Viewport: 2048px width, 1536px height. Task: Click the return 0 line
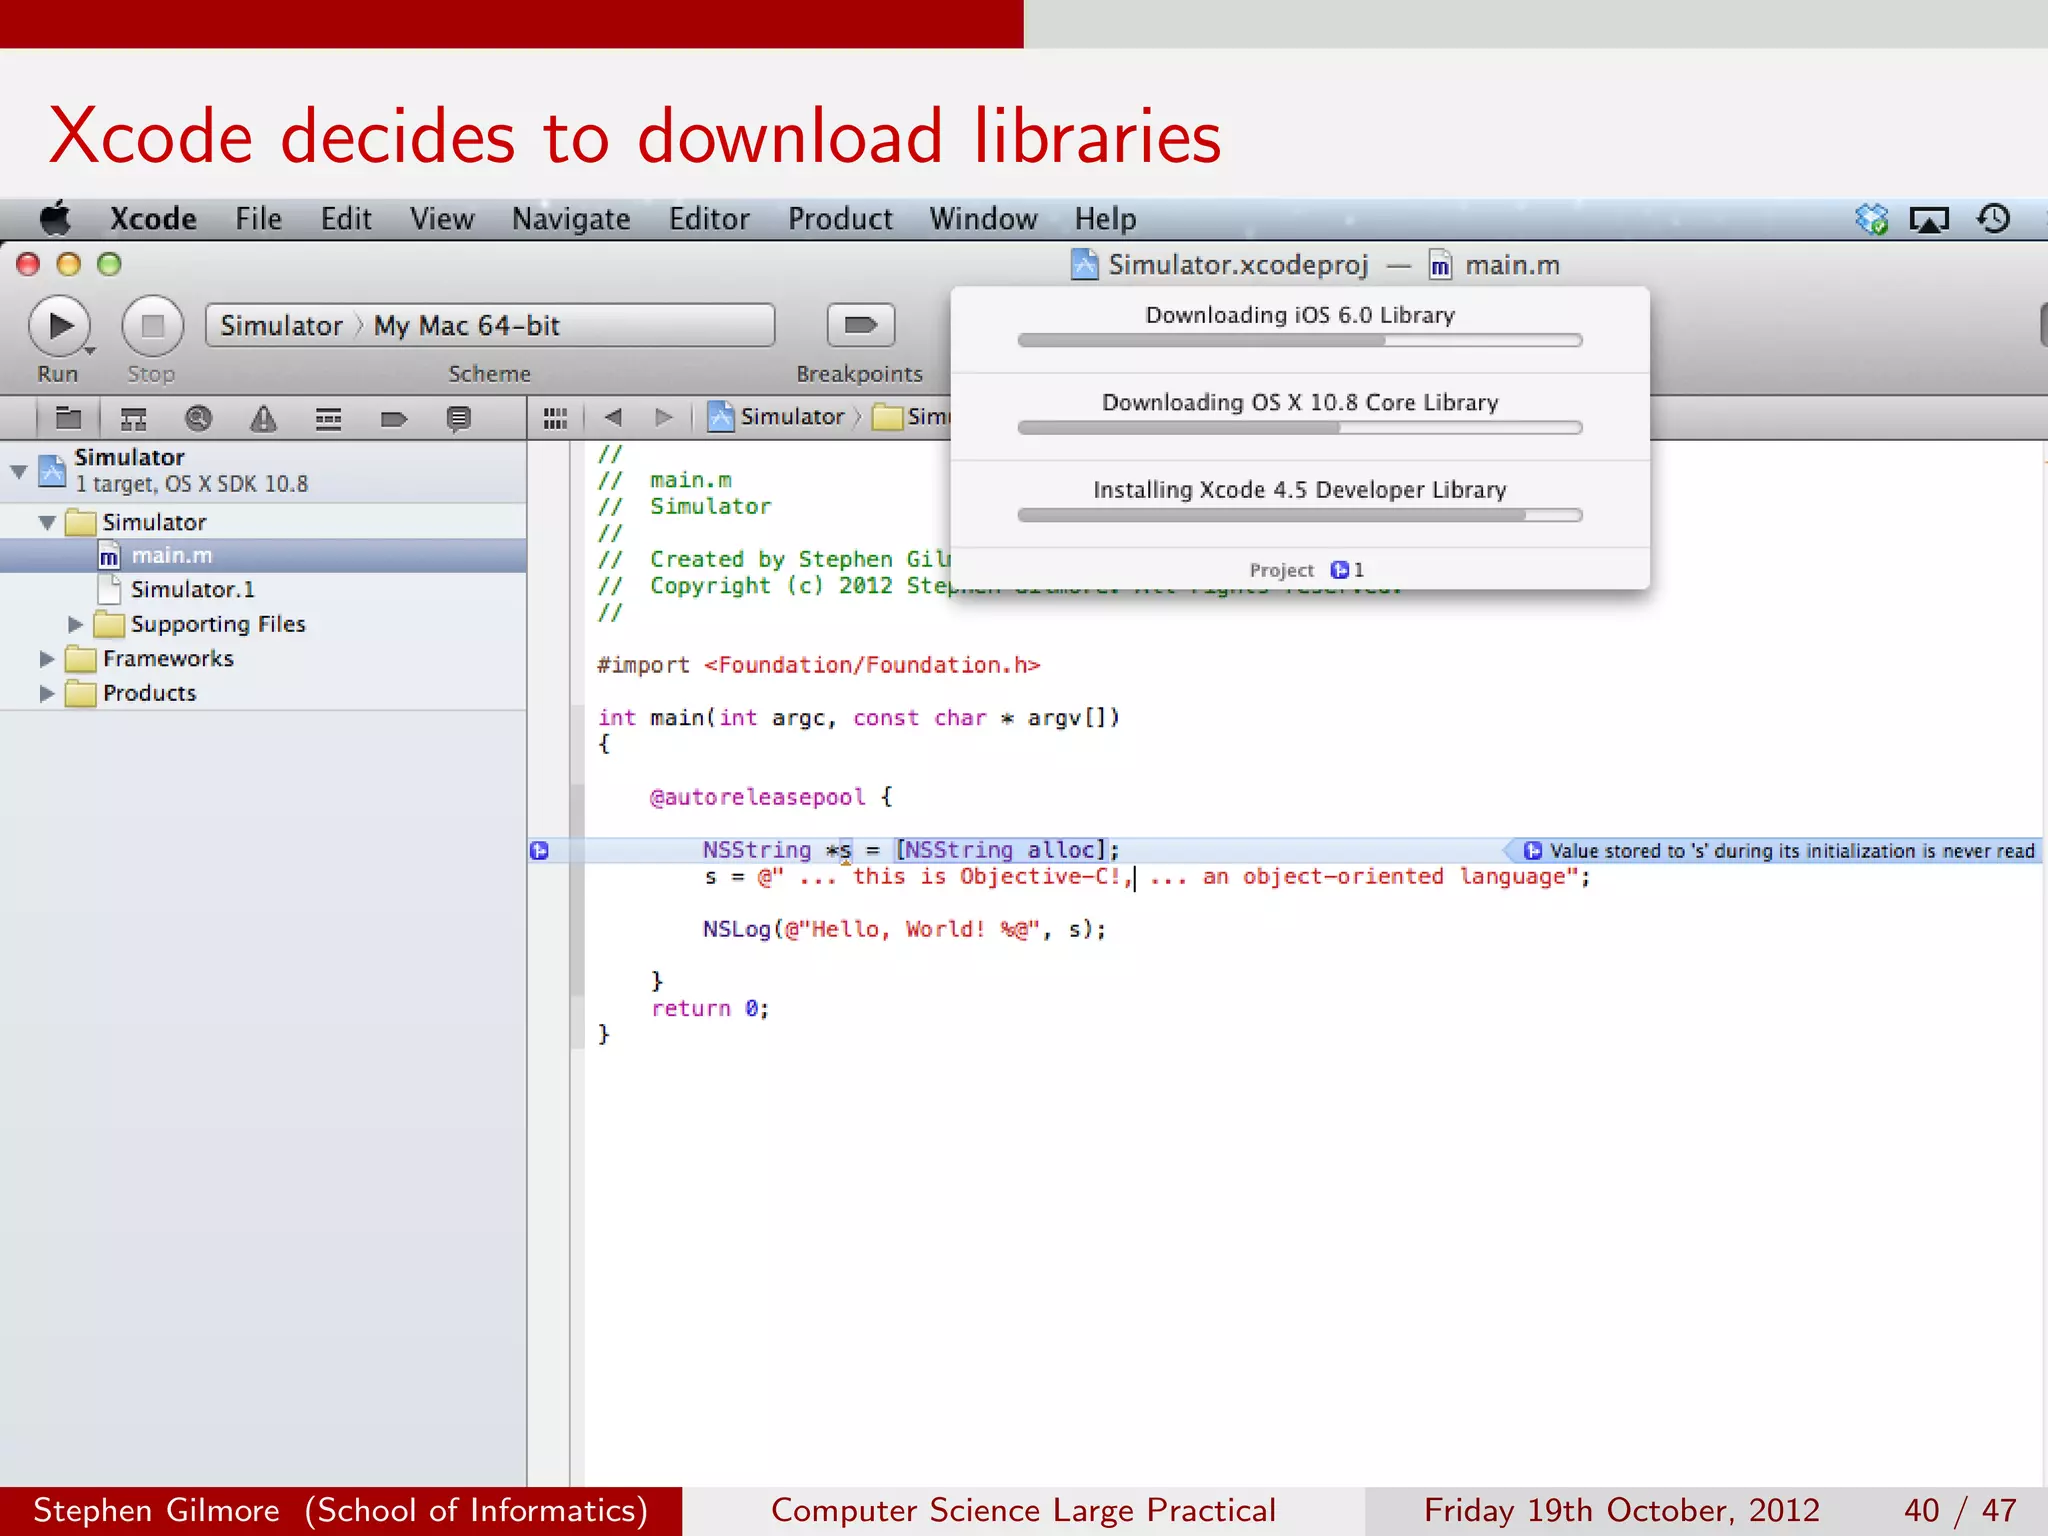(710, 1009)
